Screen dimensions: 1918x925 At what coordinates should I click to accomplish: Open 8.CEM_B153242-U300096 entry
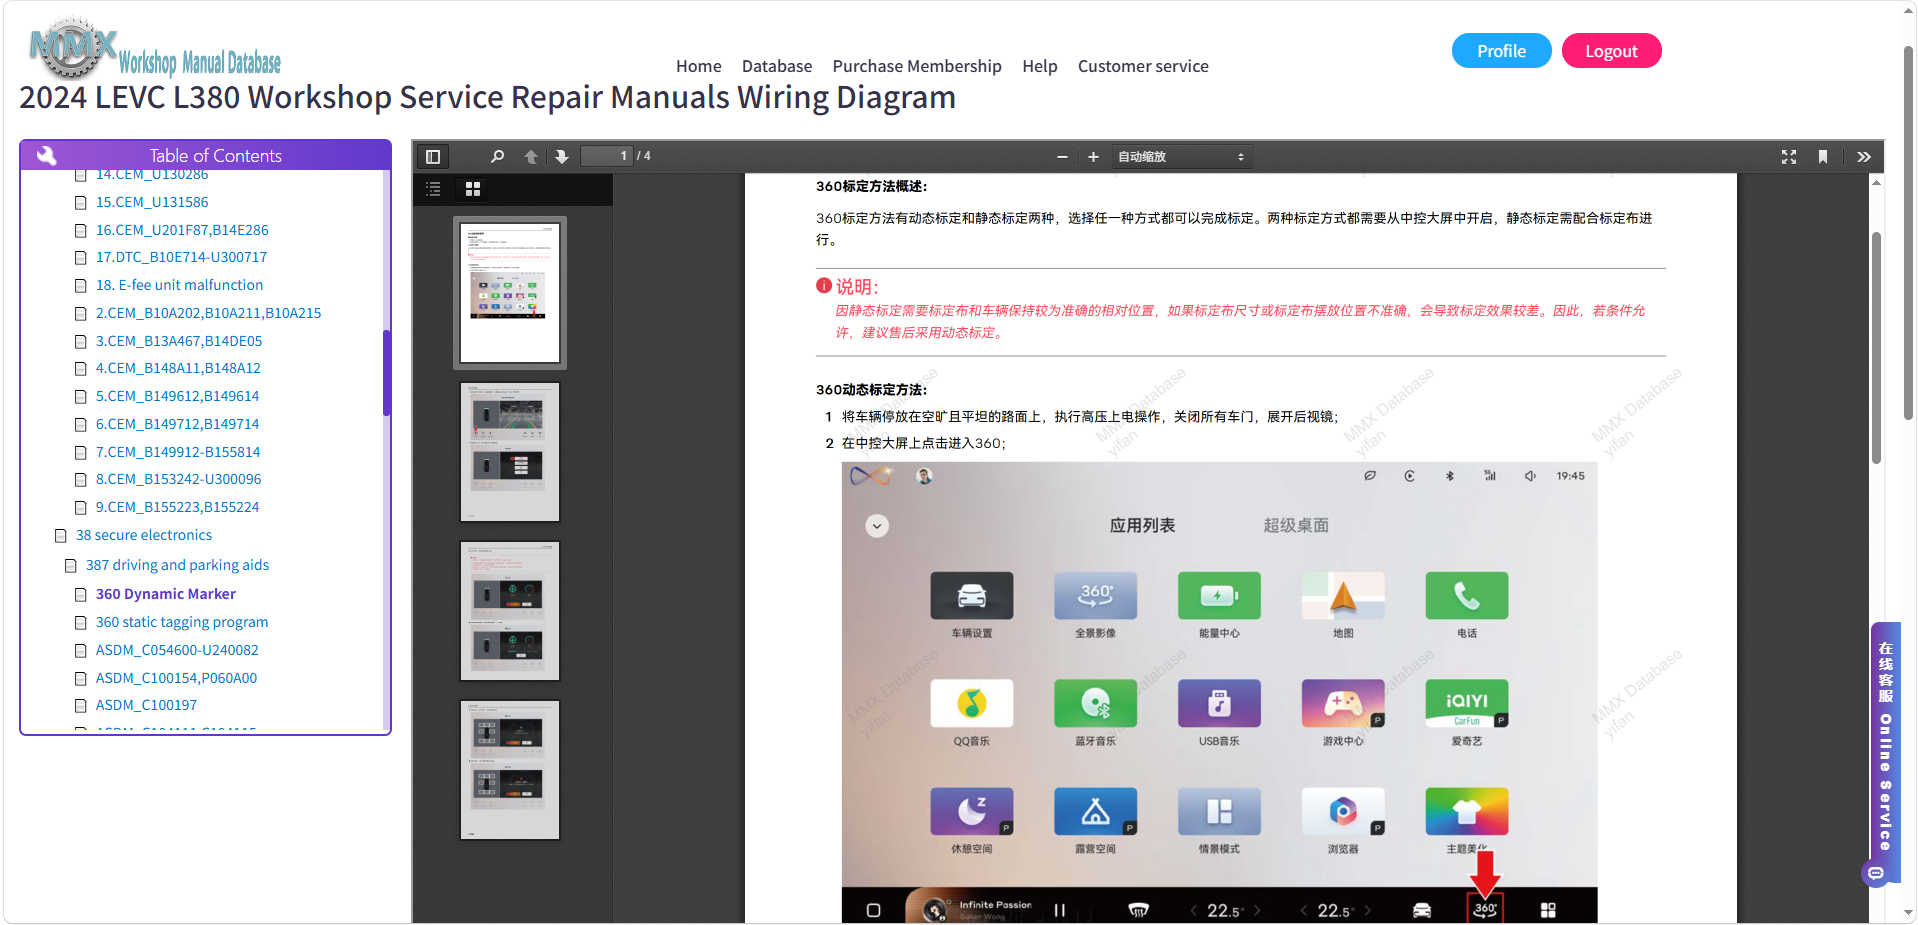click(178, 479)
